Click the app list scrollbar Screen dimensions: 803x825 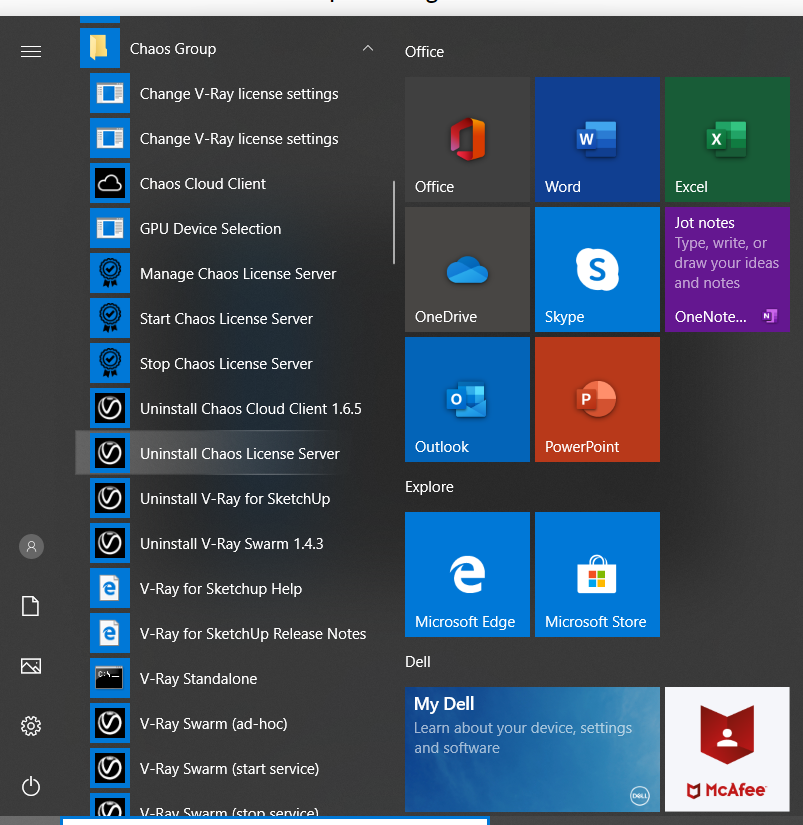[394, 222]
